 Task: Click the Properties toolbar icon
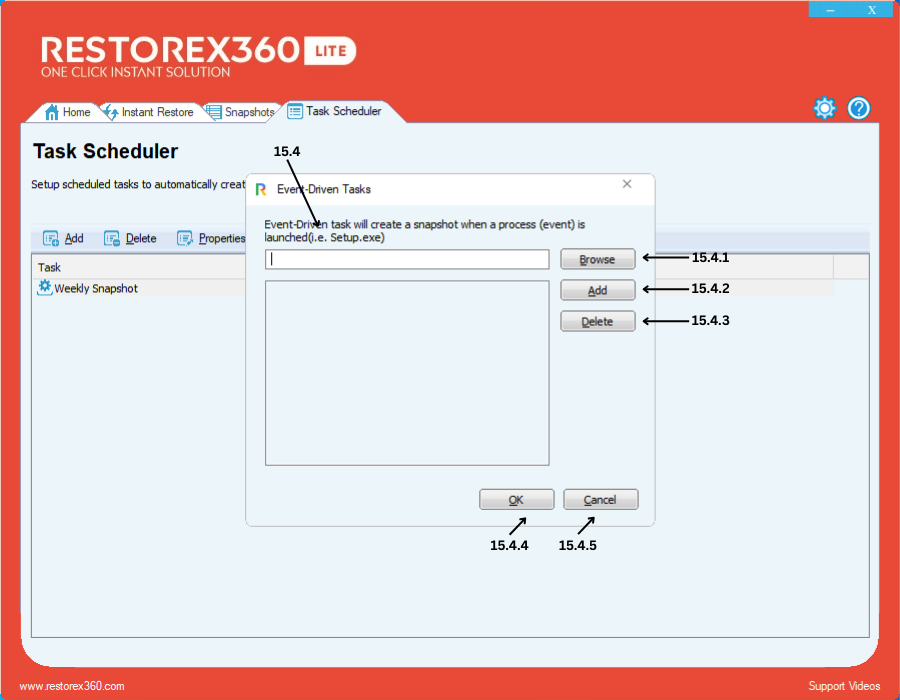click(185, 239)
